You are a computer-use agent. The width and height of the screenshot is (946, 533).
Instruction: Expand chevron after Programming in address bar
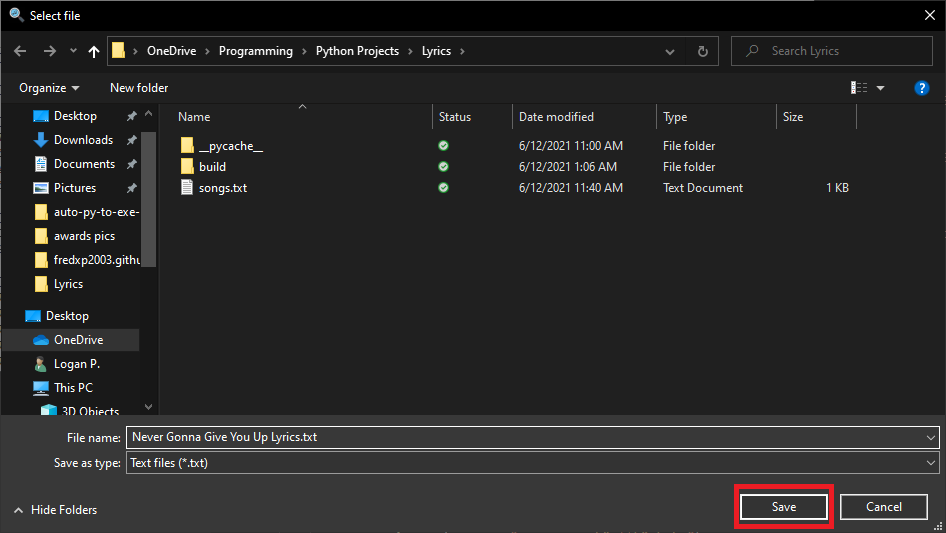tap(304, 51)
